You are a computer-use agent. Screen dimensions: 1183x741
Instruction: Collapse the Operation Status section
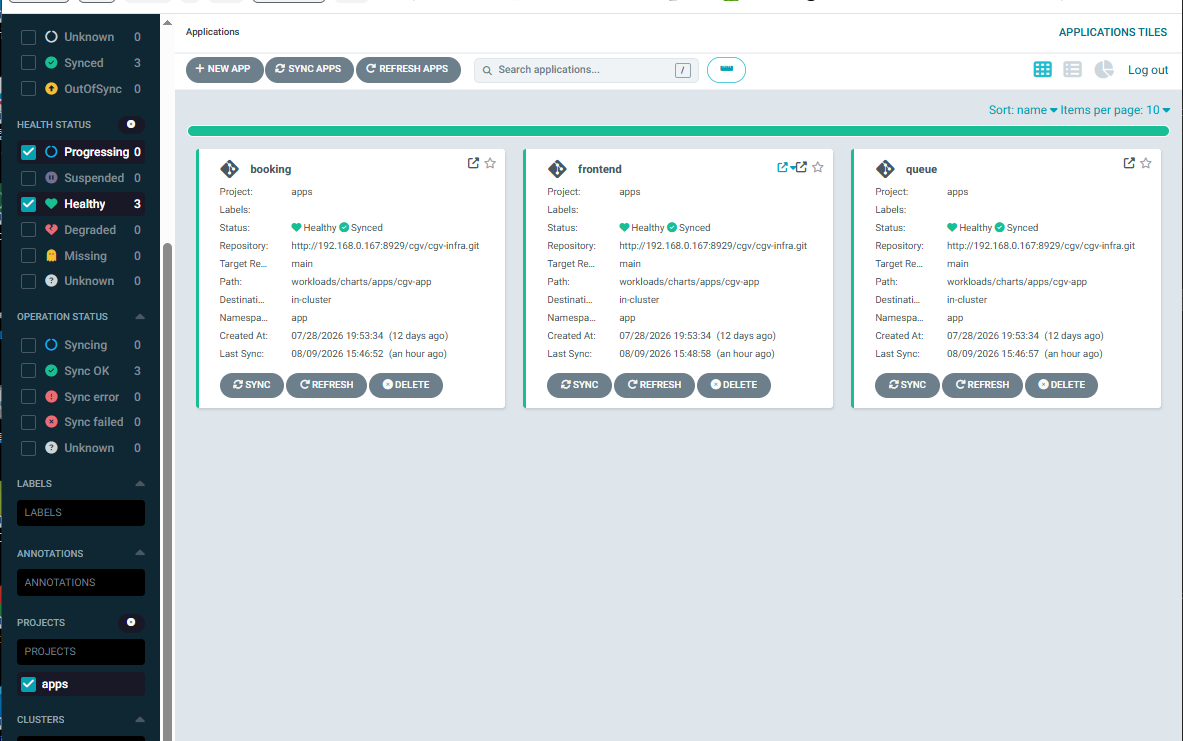[140, 316]
